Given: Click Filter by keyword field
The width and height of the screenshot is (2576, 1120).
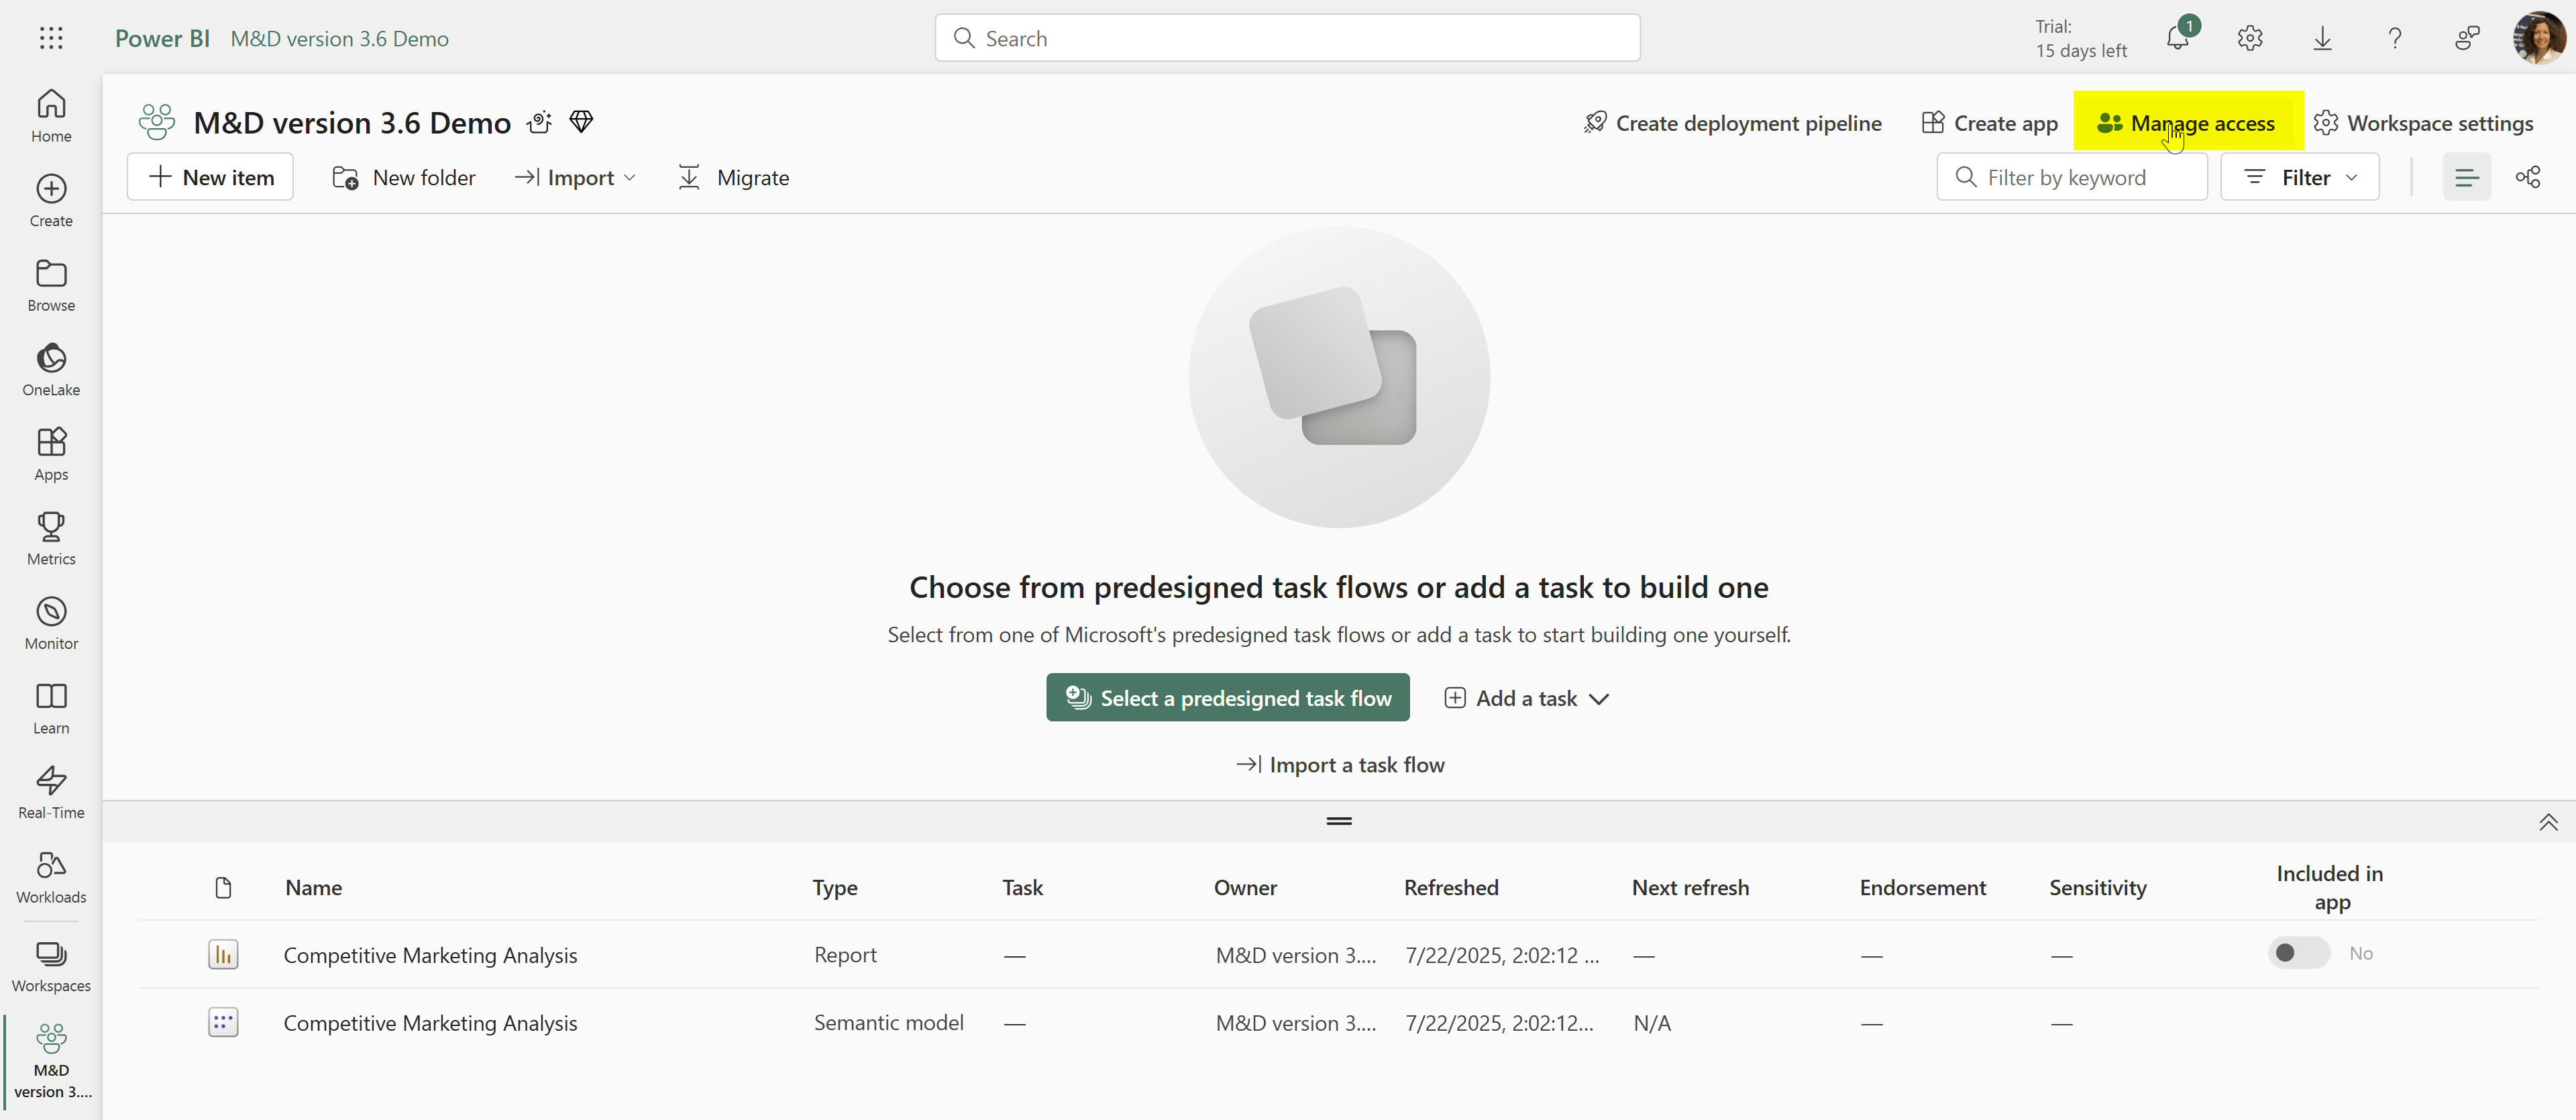Looking at the screenshot, I should (x=2071, y=177).
